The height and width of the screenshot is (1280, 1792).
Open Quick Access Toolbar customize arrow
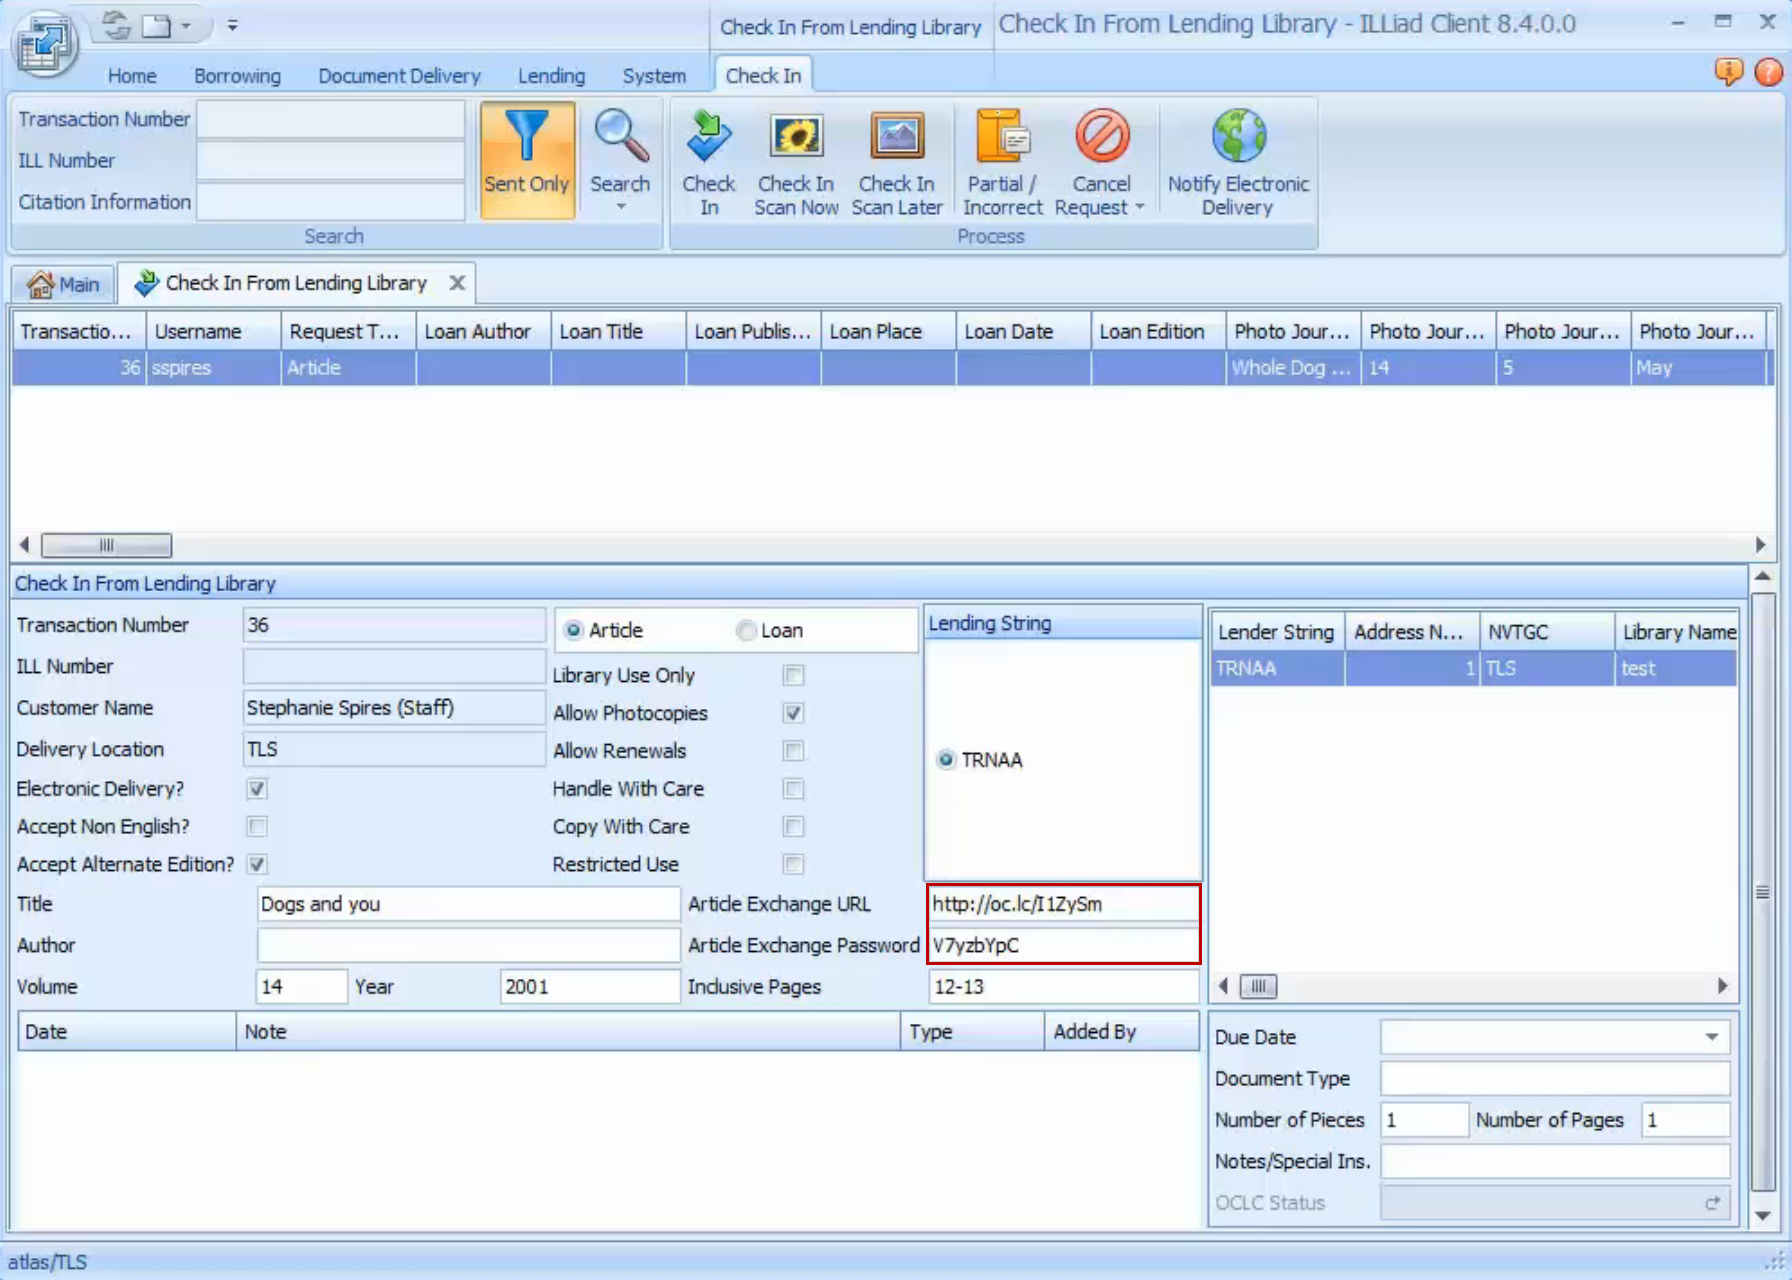(232, 26)
